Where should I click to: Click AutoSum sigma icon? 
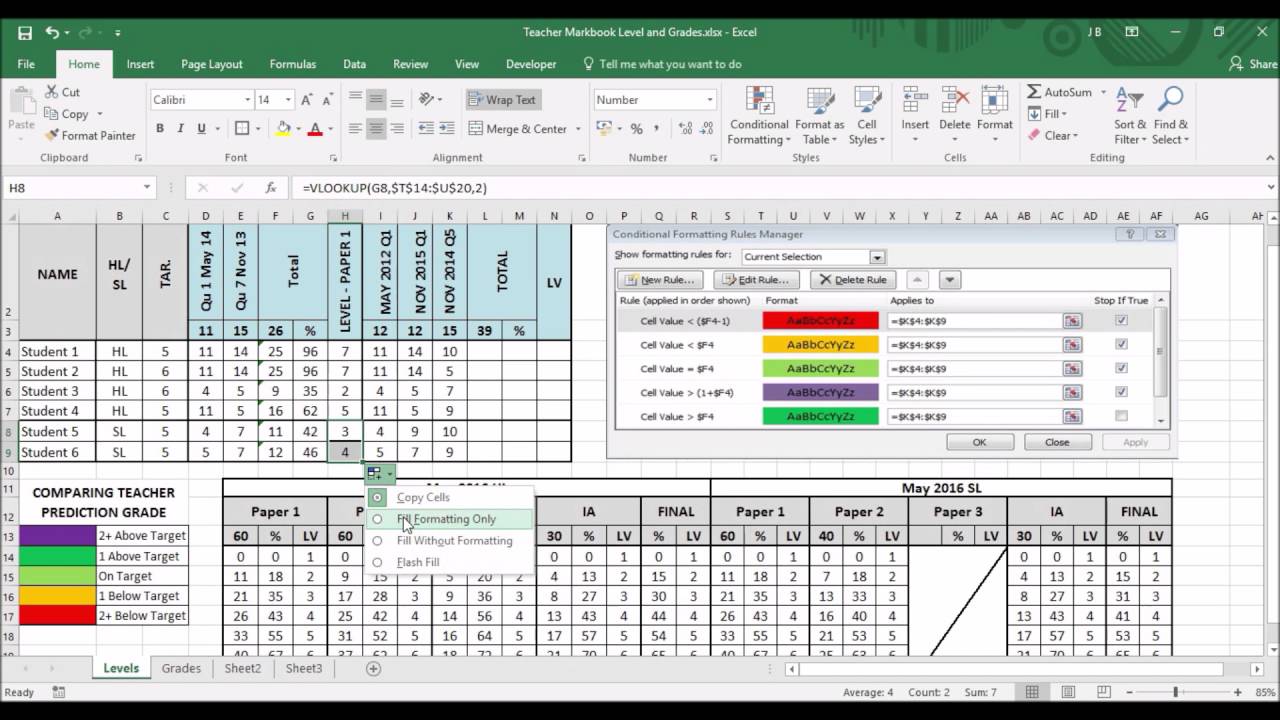click(x=1034, y=92)
